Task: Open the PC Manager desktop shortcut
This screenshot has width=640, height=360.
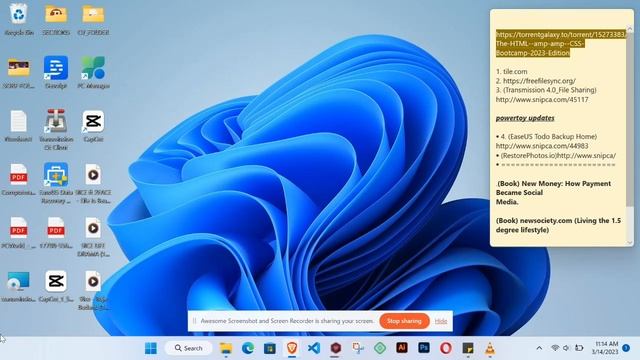Action: coord(93,72)
